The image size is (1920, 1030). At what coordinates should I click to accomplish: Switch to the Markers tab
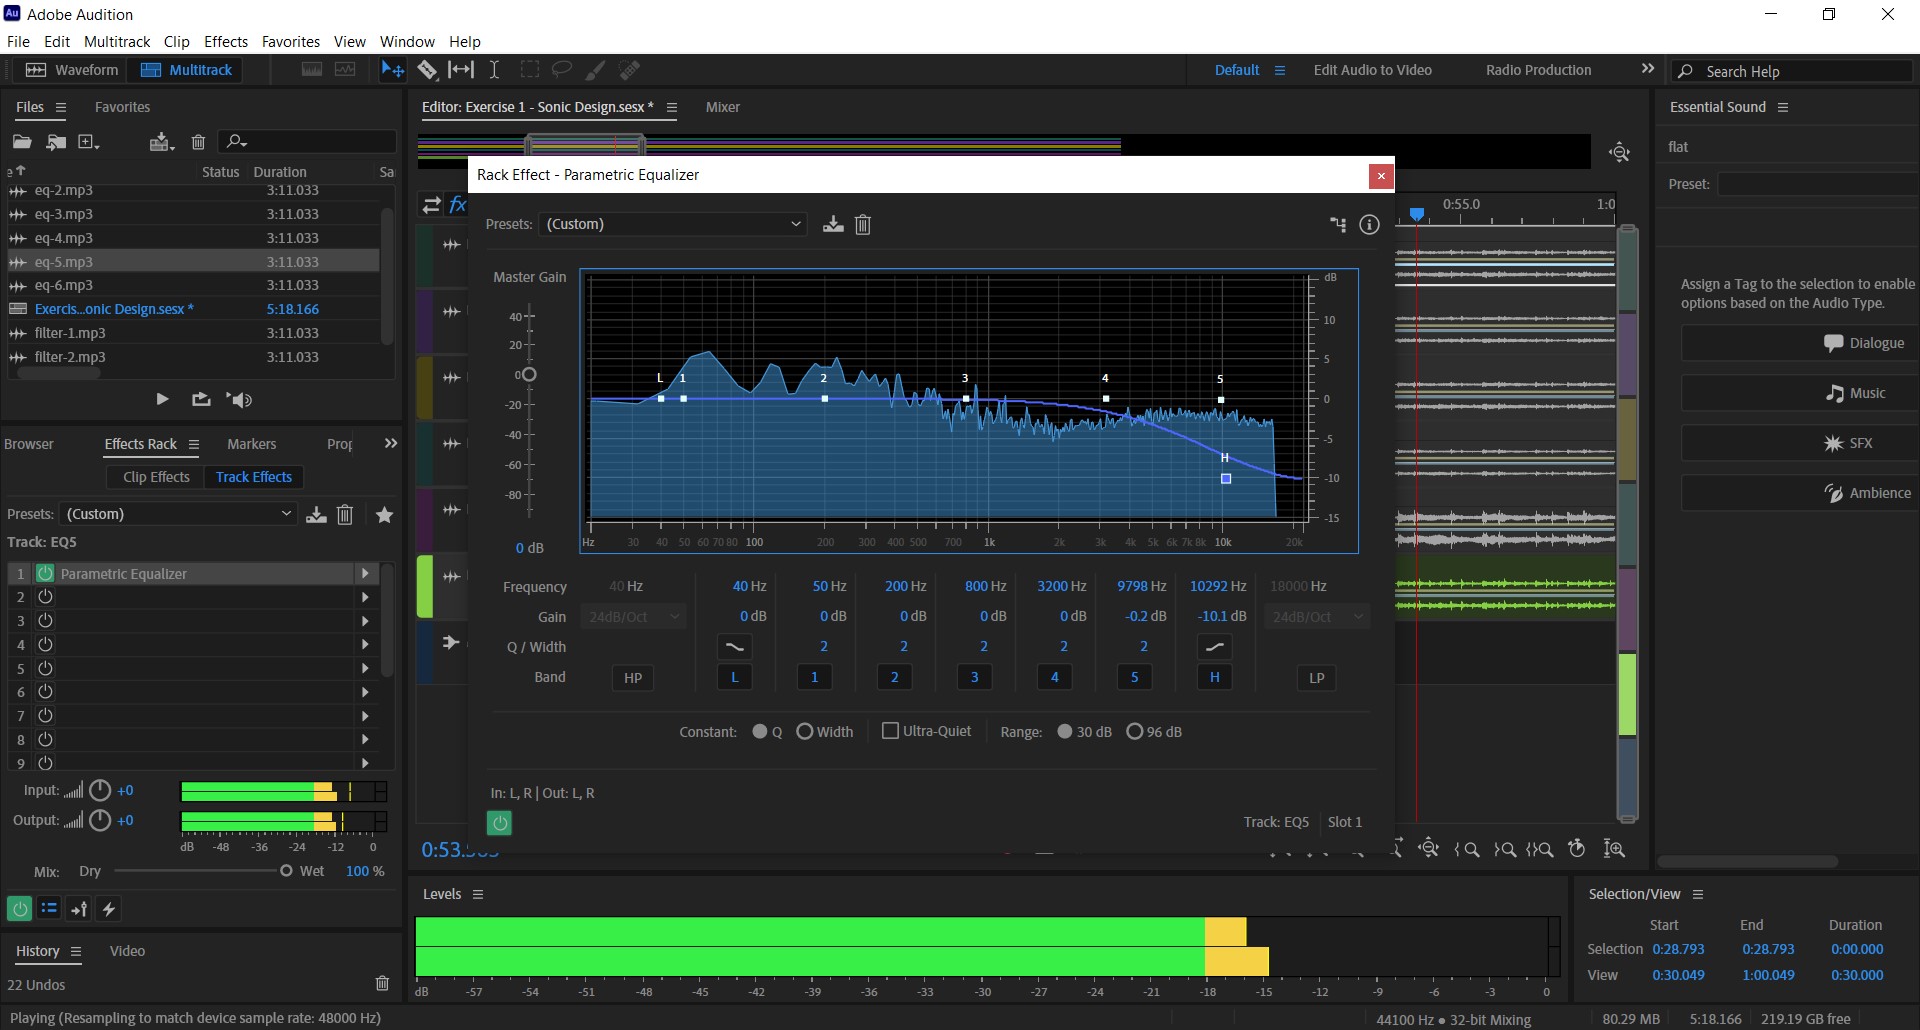pos(251,444)
